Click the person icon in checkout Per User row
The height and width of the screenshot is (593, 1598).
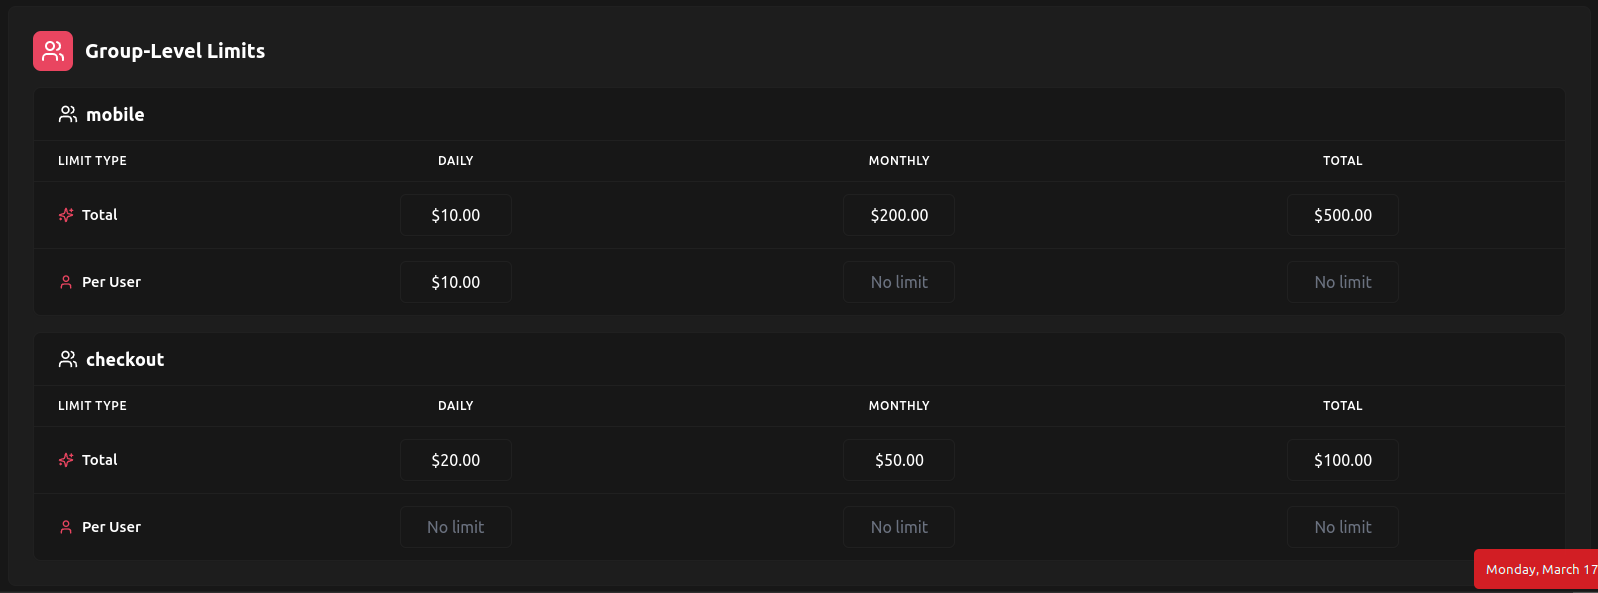[x=66, y=527]
